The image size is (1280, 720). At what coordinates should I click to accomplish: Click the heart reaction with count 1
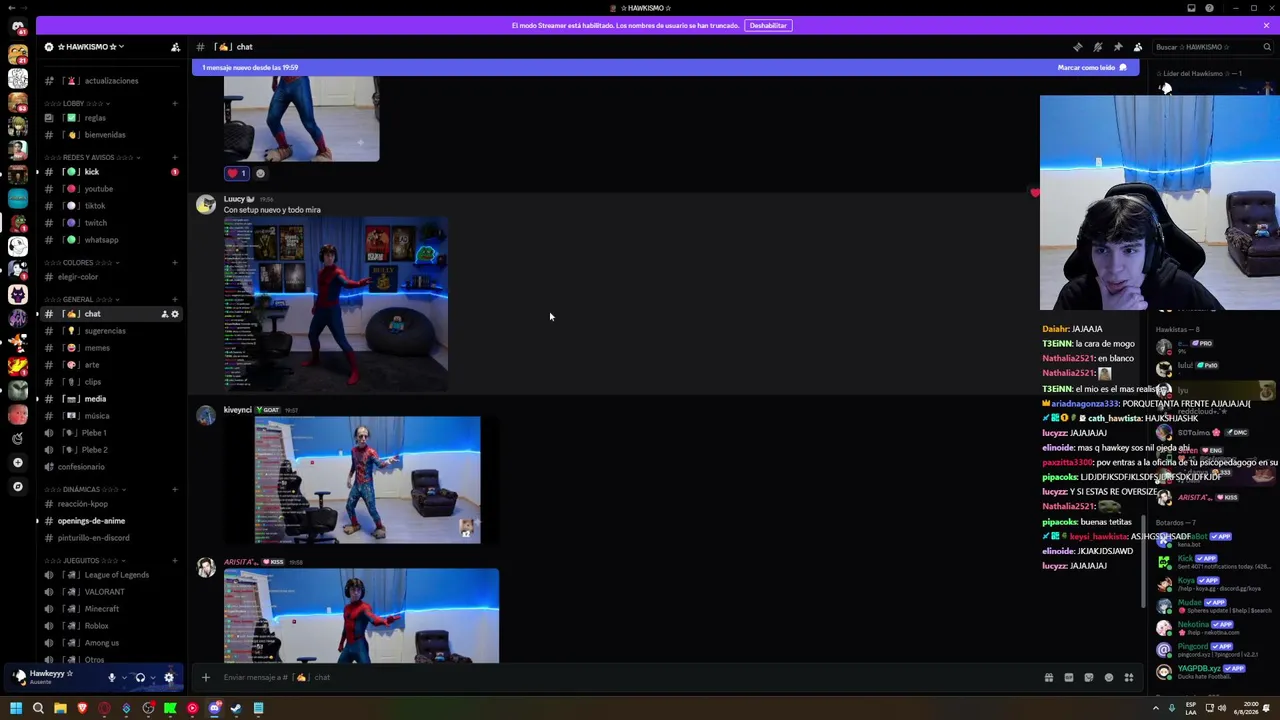tap(237, 173)
